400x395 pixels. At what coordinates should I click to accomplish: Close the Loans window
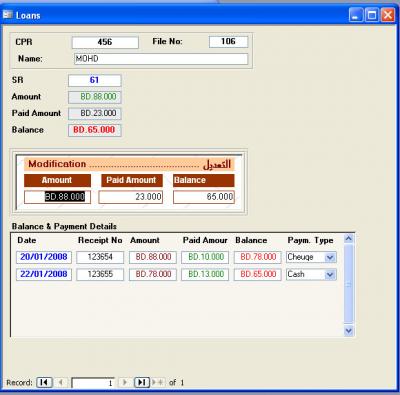coord(388,15)
